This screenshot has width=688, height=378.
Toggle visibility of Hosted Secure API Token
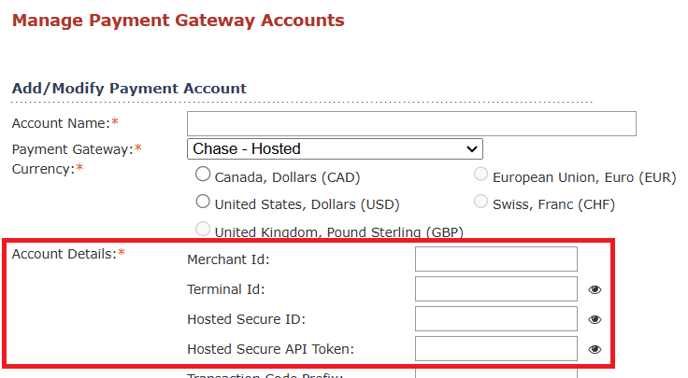tap(595, 349)
